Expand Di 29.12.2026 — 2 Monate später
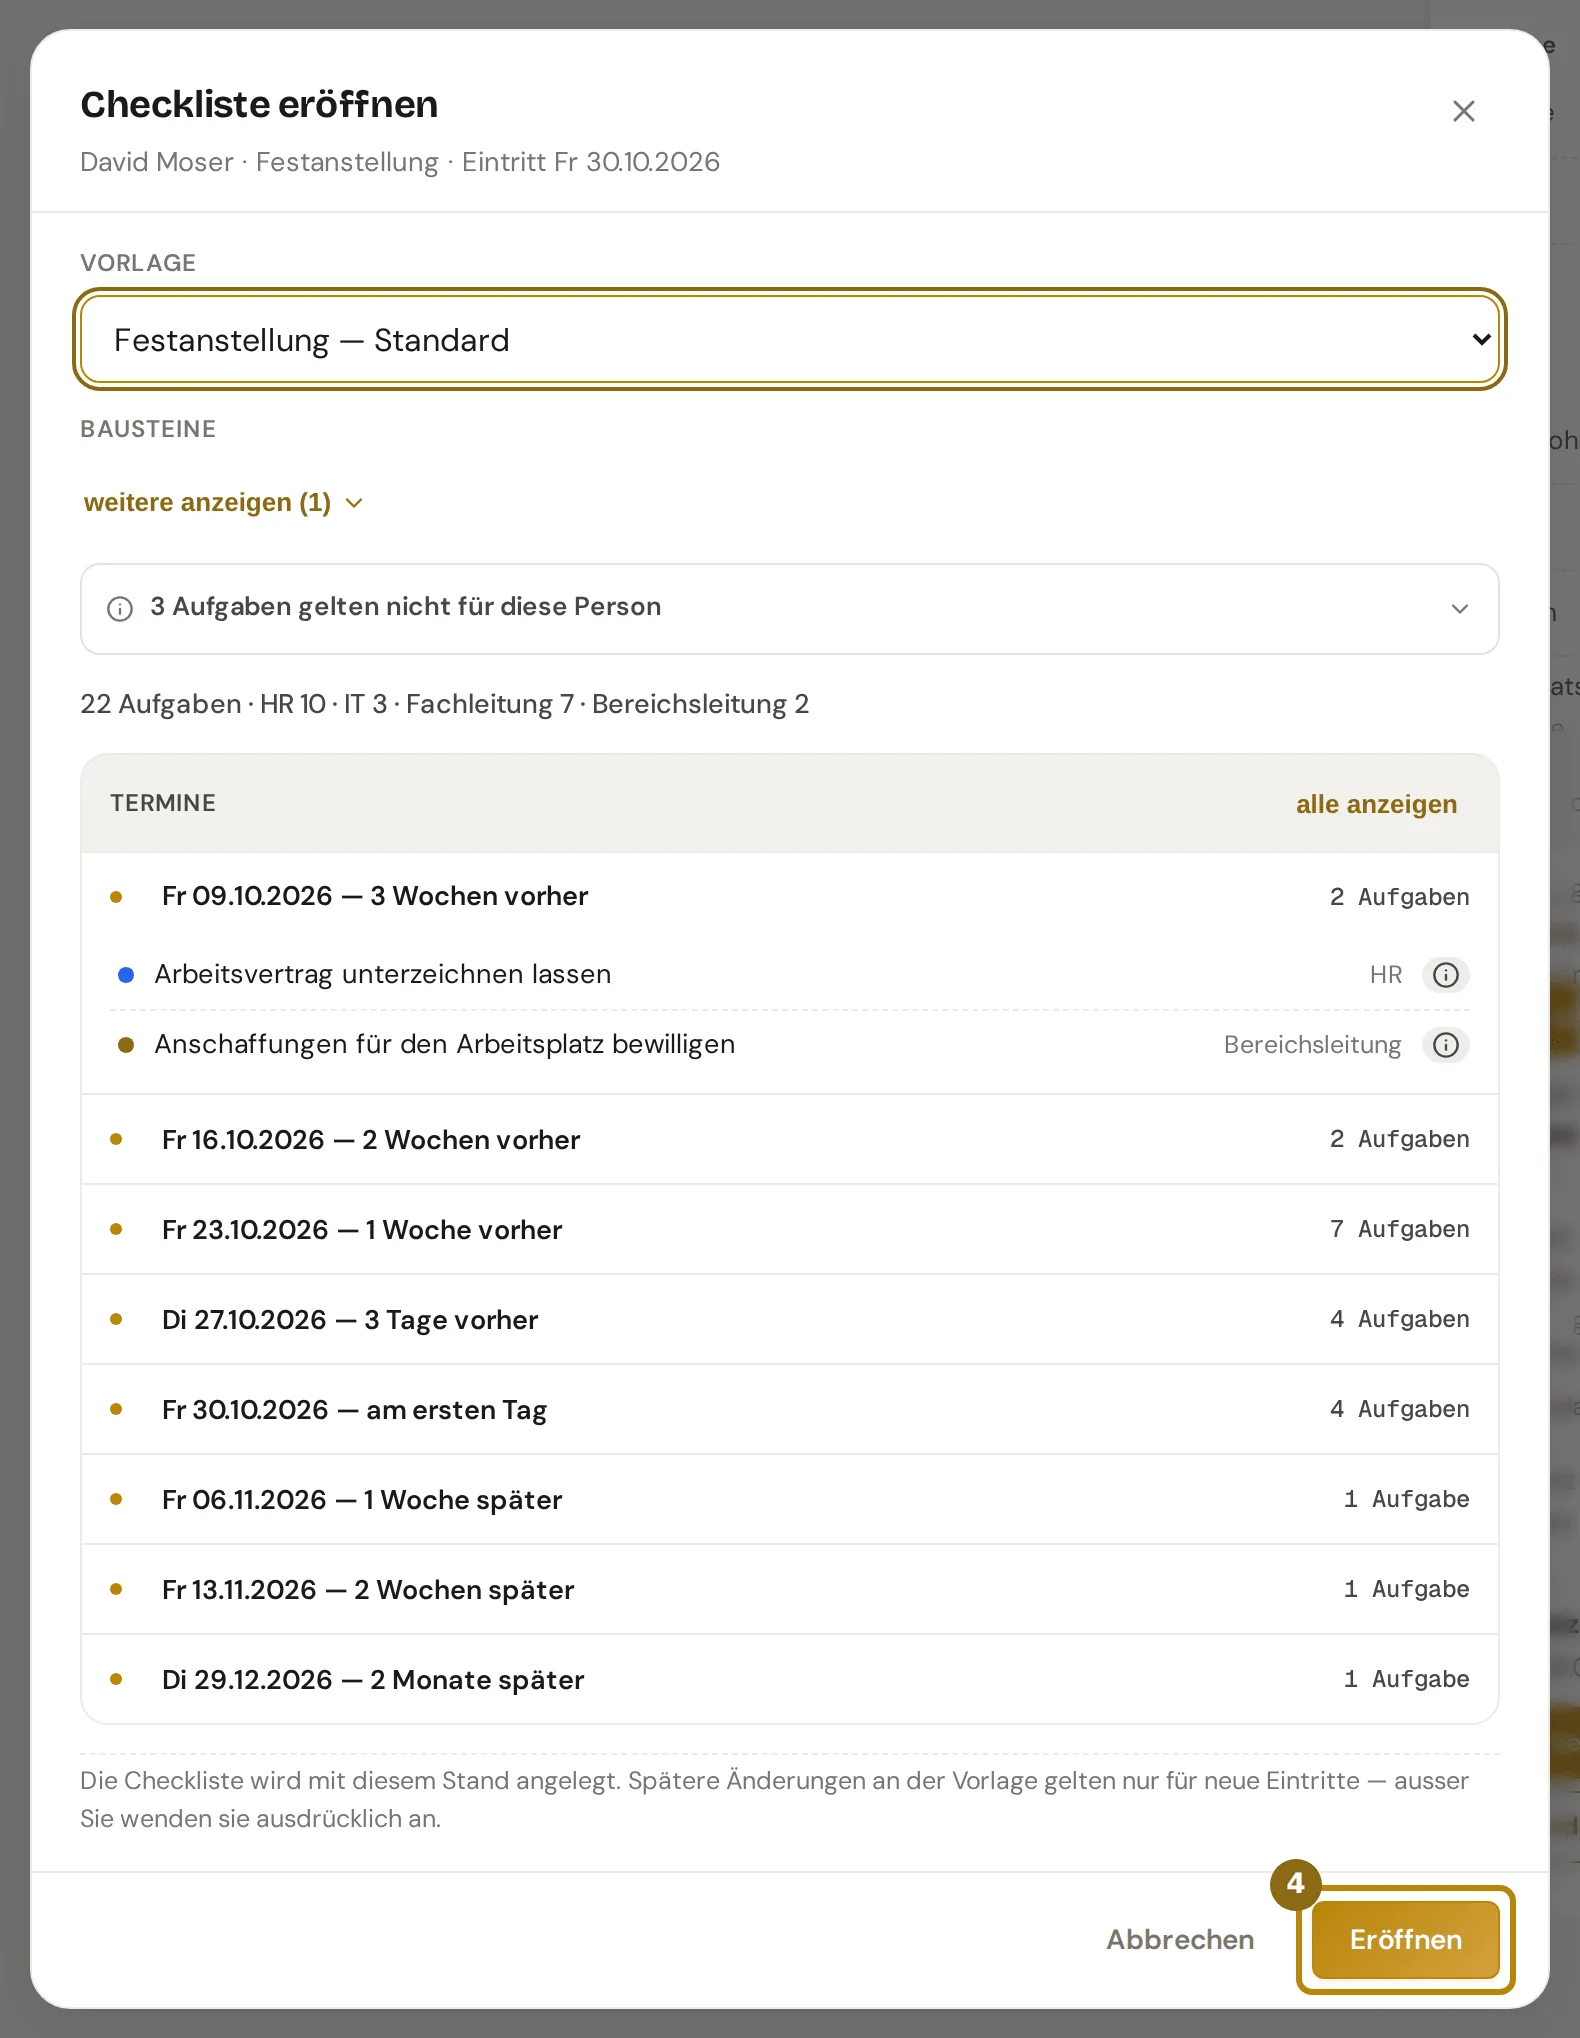The height and width of the screenshot is (2038, 1580). point(789,1680)
